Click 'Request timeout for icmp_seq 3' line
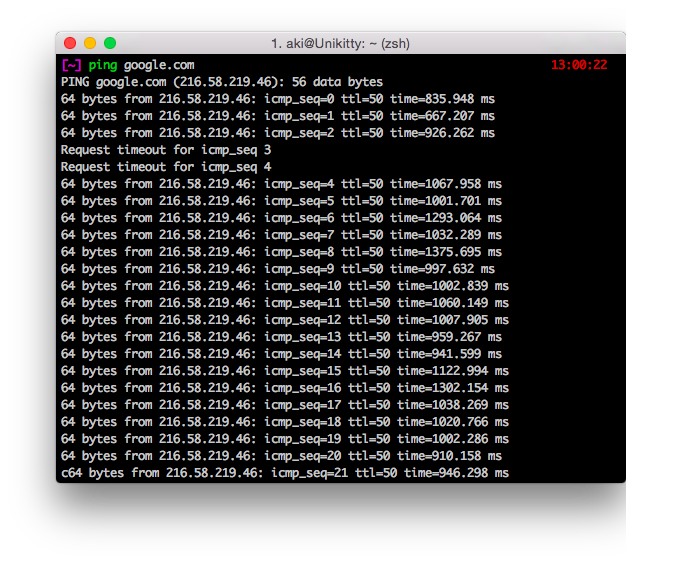 [x=166, y=150]
